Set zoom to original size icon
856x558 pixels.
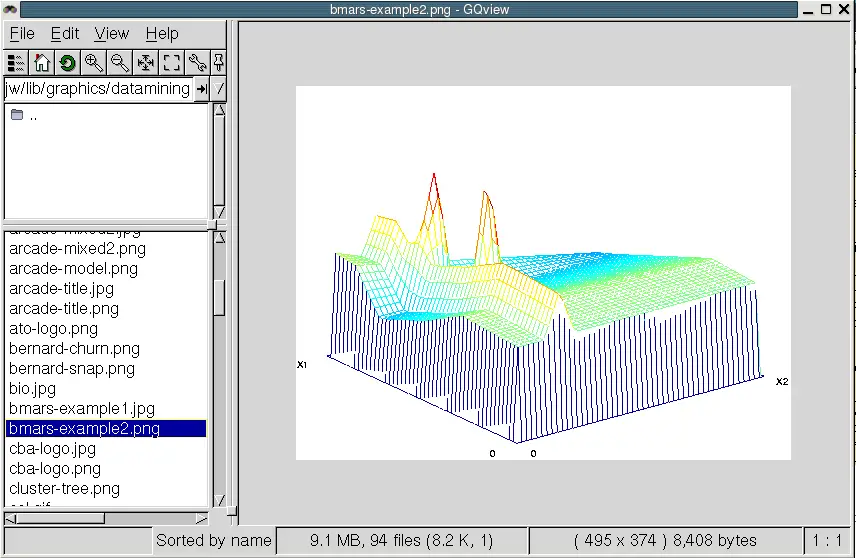(x=171, y=63)
